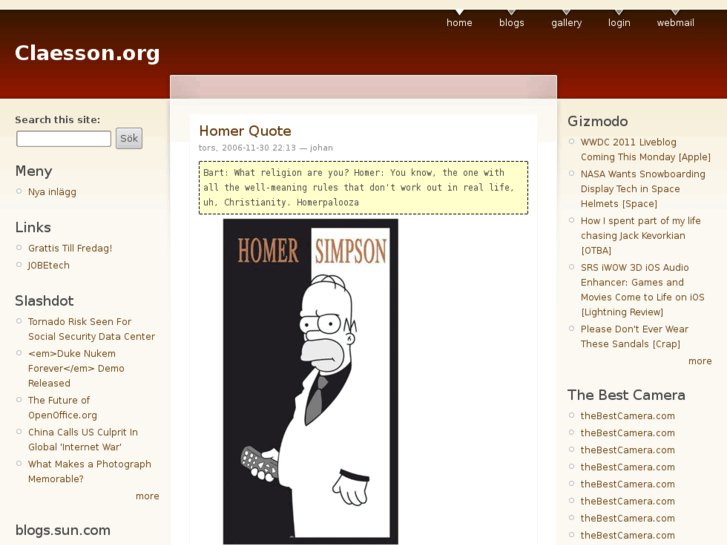Open the gallery tab

[566, 23]
